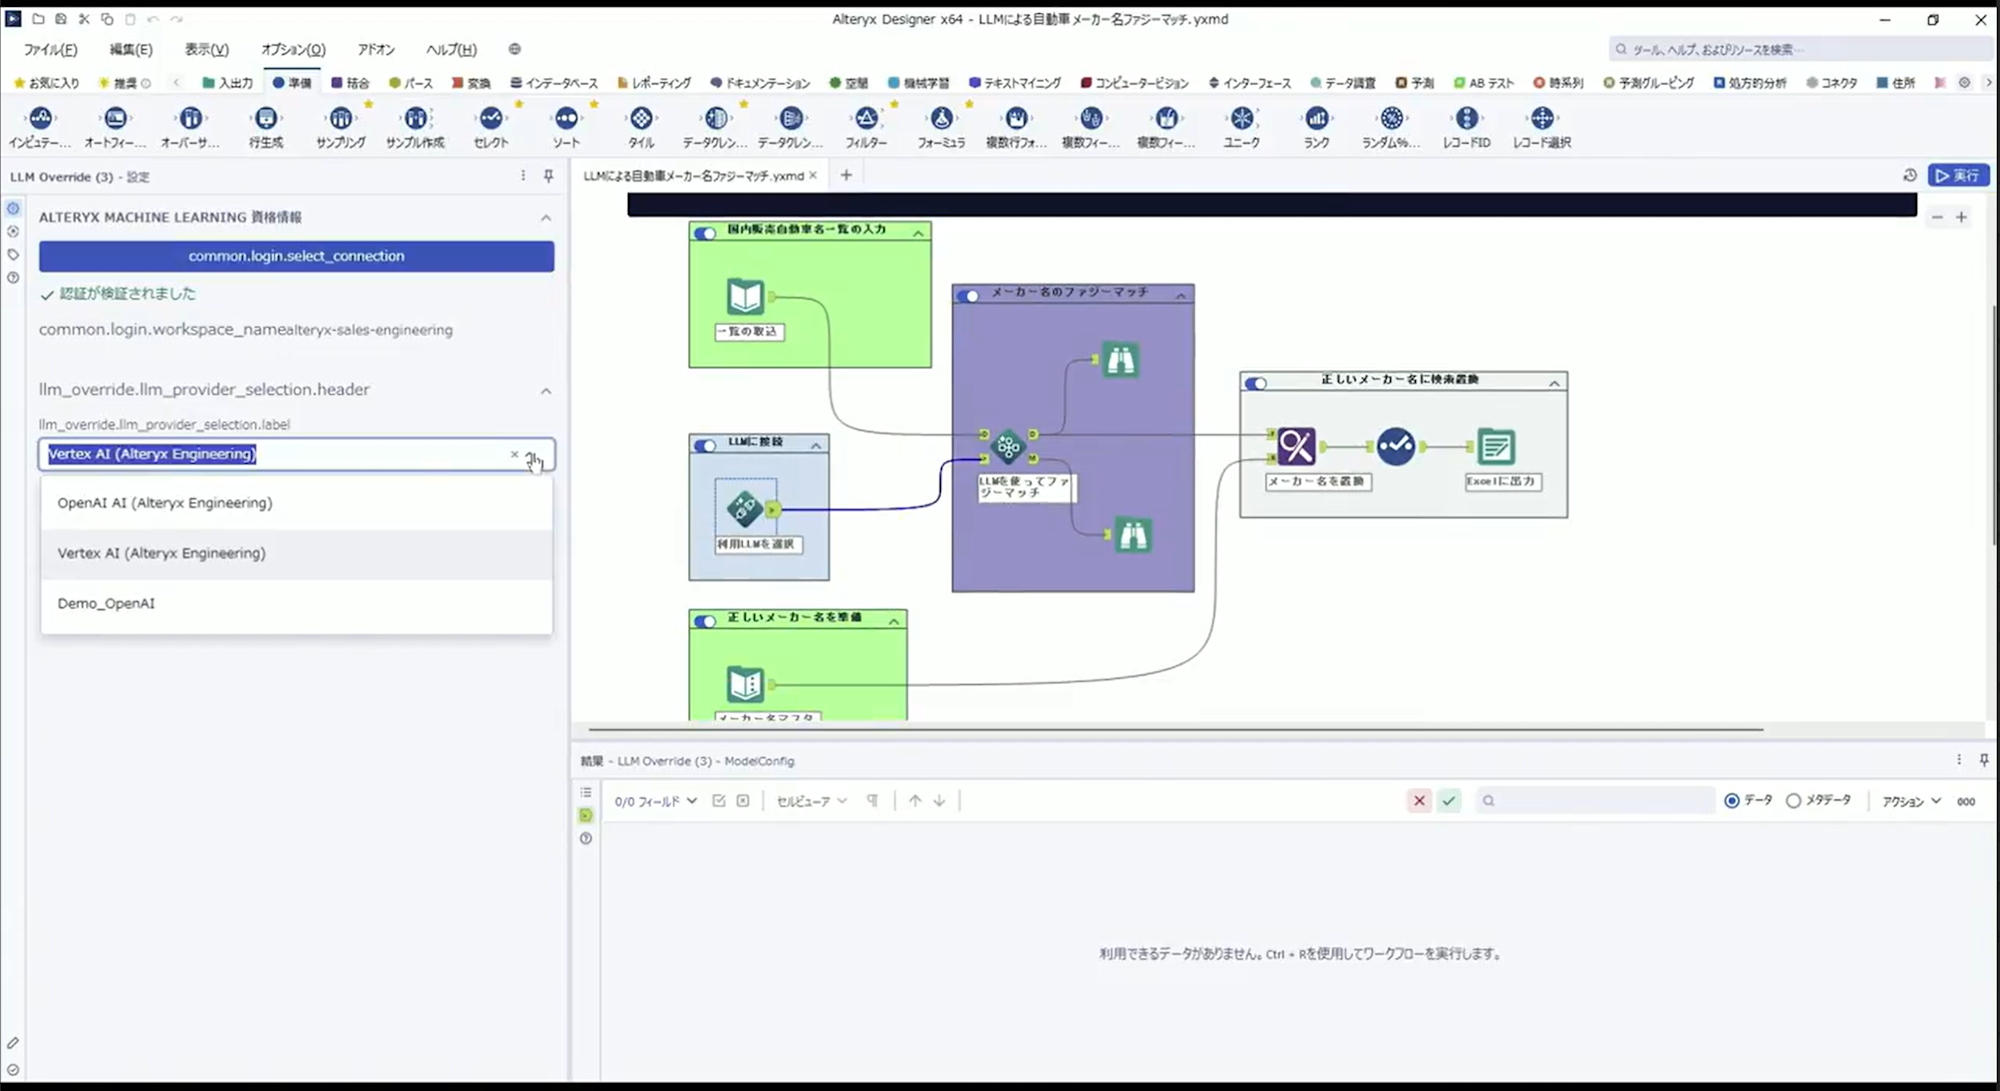
Task: Switch to 結合 tool palette tab
Action: coord(351,83)
